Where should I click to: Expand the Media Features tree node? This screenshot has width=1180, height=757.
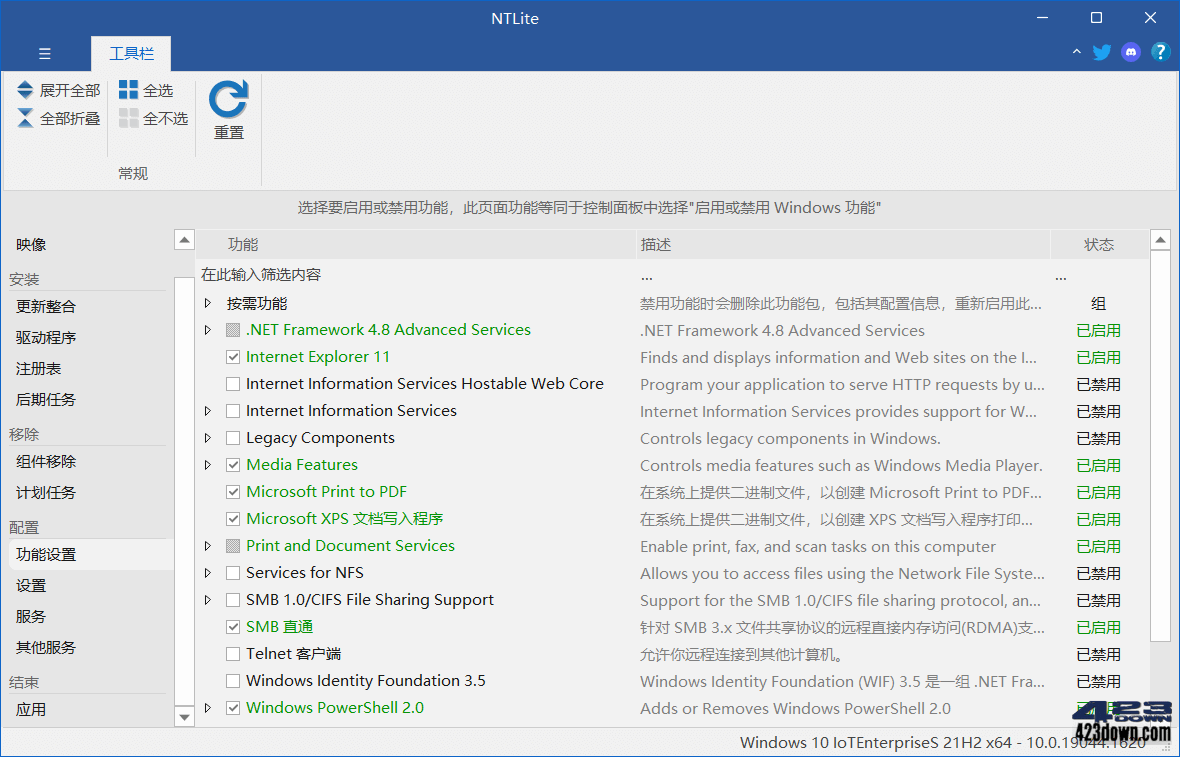point(208,464)
